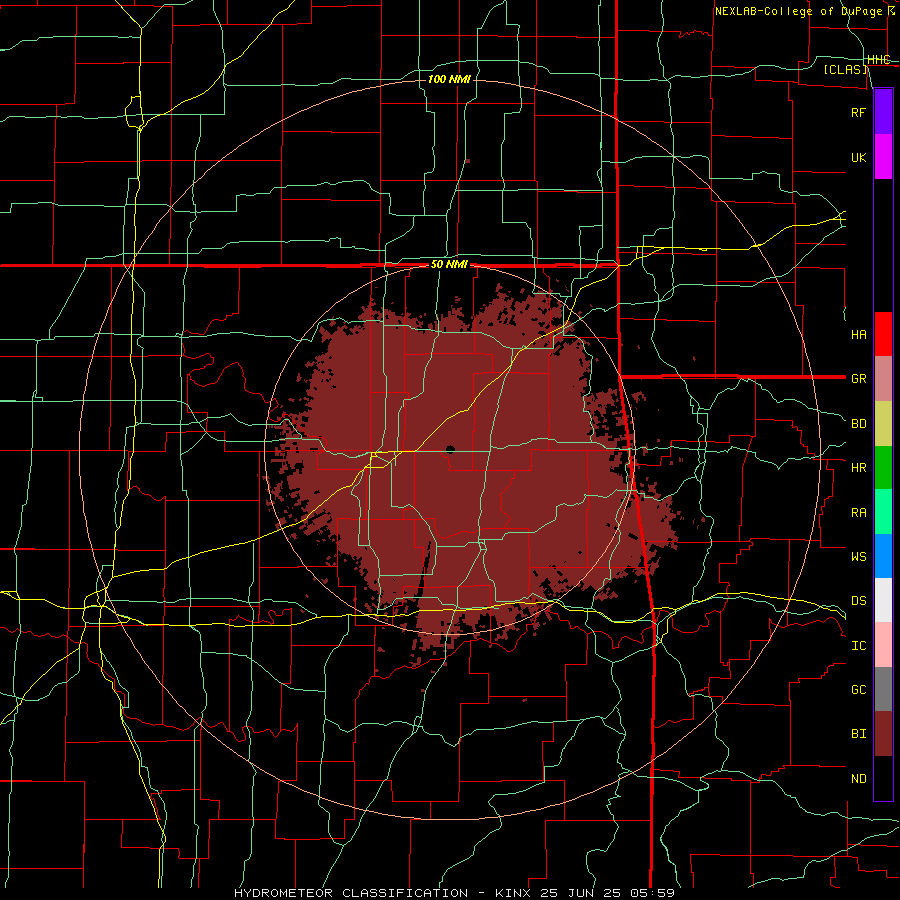The image size is (900, 900).
Task: Click the BD legend label
Action: click(858, 424)
